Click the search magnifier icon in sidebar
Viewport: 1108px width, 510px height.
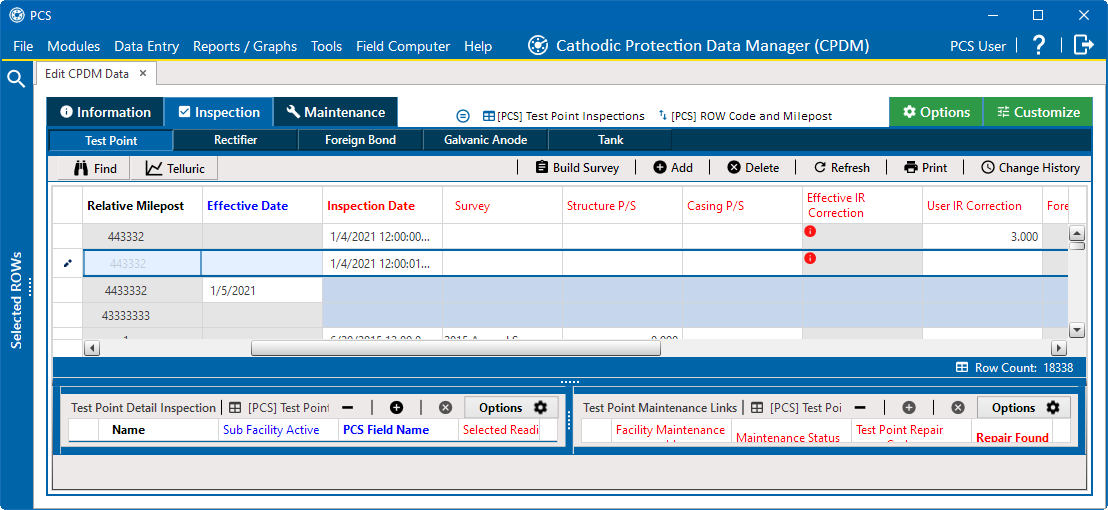[x=16, y=79]
